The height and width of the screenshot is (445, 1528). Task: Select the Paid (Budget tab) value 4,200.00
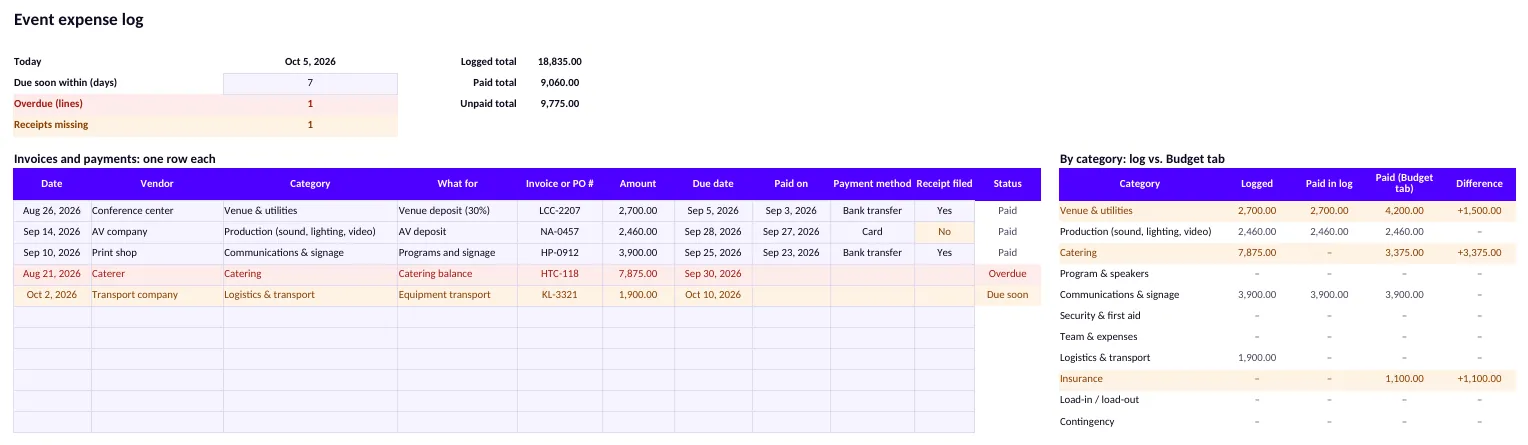tap(1404, 211)
